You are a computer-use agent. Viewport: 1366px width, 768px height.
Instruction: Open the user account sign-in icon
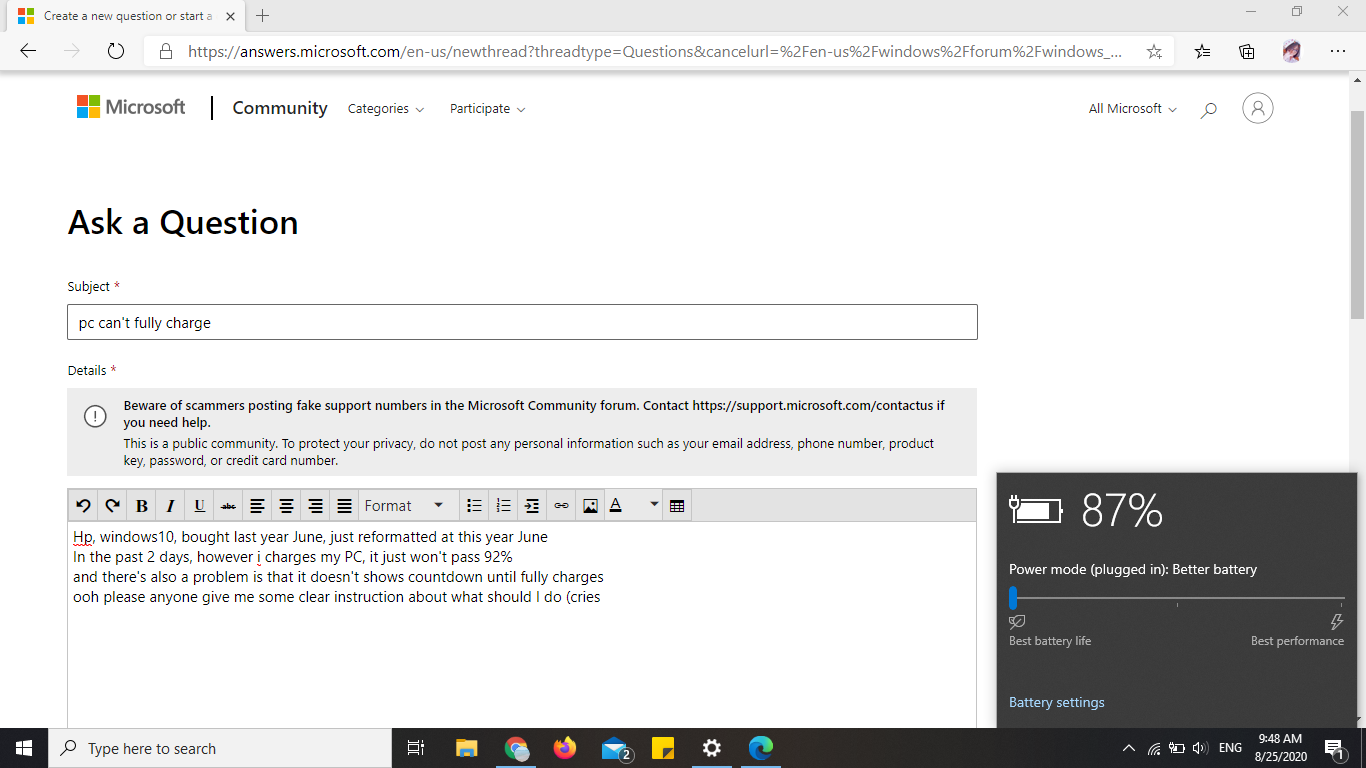tap(1257, 108)
